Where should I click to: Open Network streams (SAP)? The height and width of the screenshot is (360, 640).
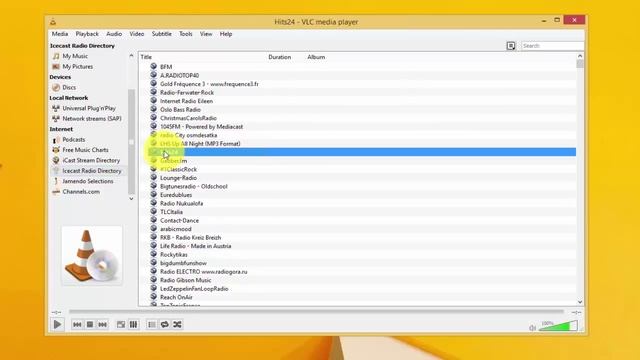[92, 119]
